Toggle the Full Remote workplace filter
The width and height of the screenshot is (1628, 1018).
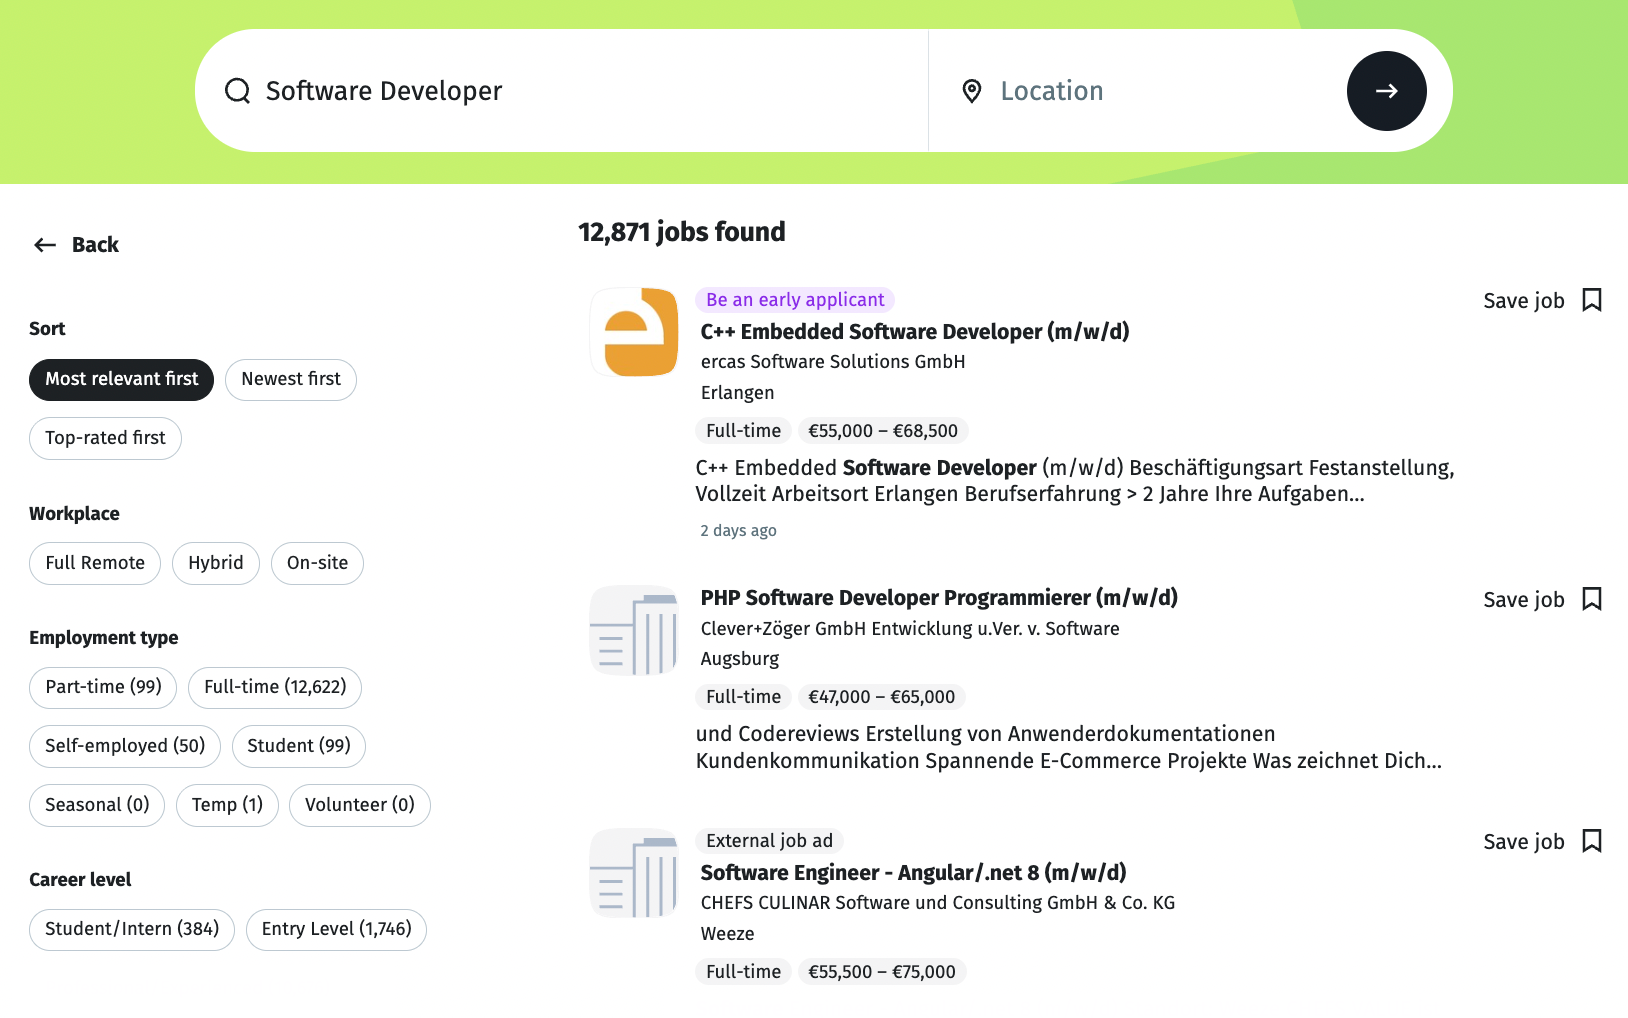(x=95, y=563)
